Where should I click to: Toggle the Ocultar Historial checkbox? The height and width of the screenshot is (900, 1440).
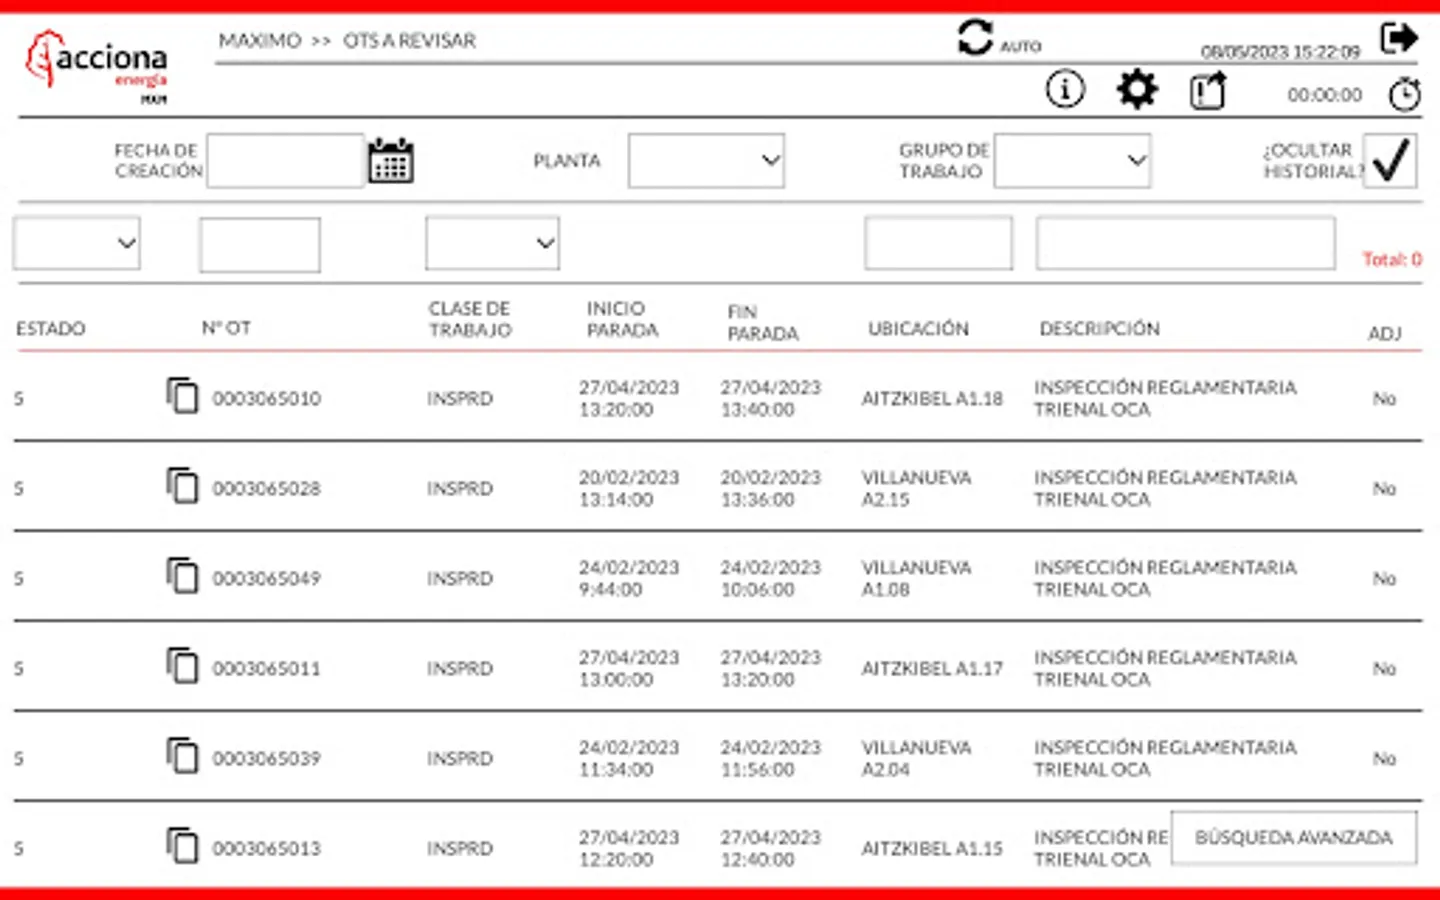1390,160
